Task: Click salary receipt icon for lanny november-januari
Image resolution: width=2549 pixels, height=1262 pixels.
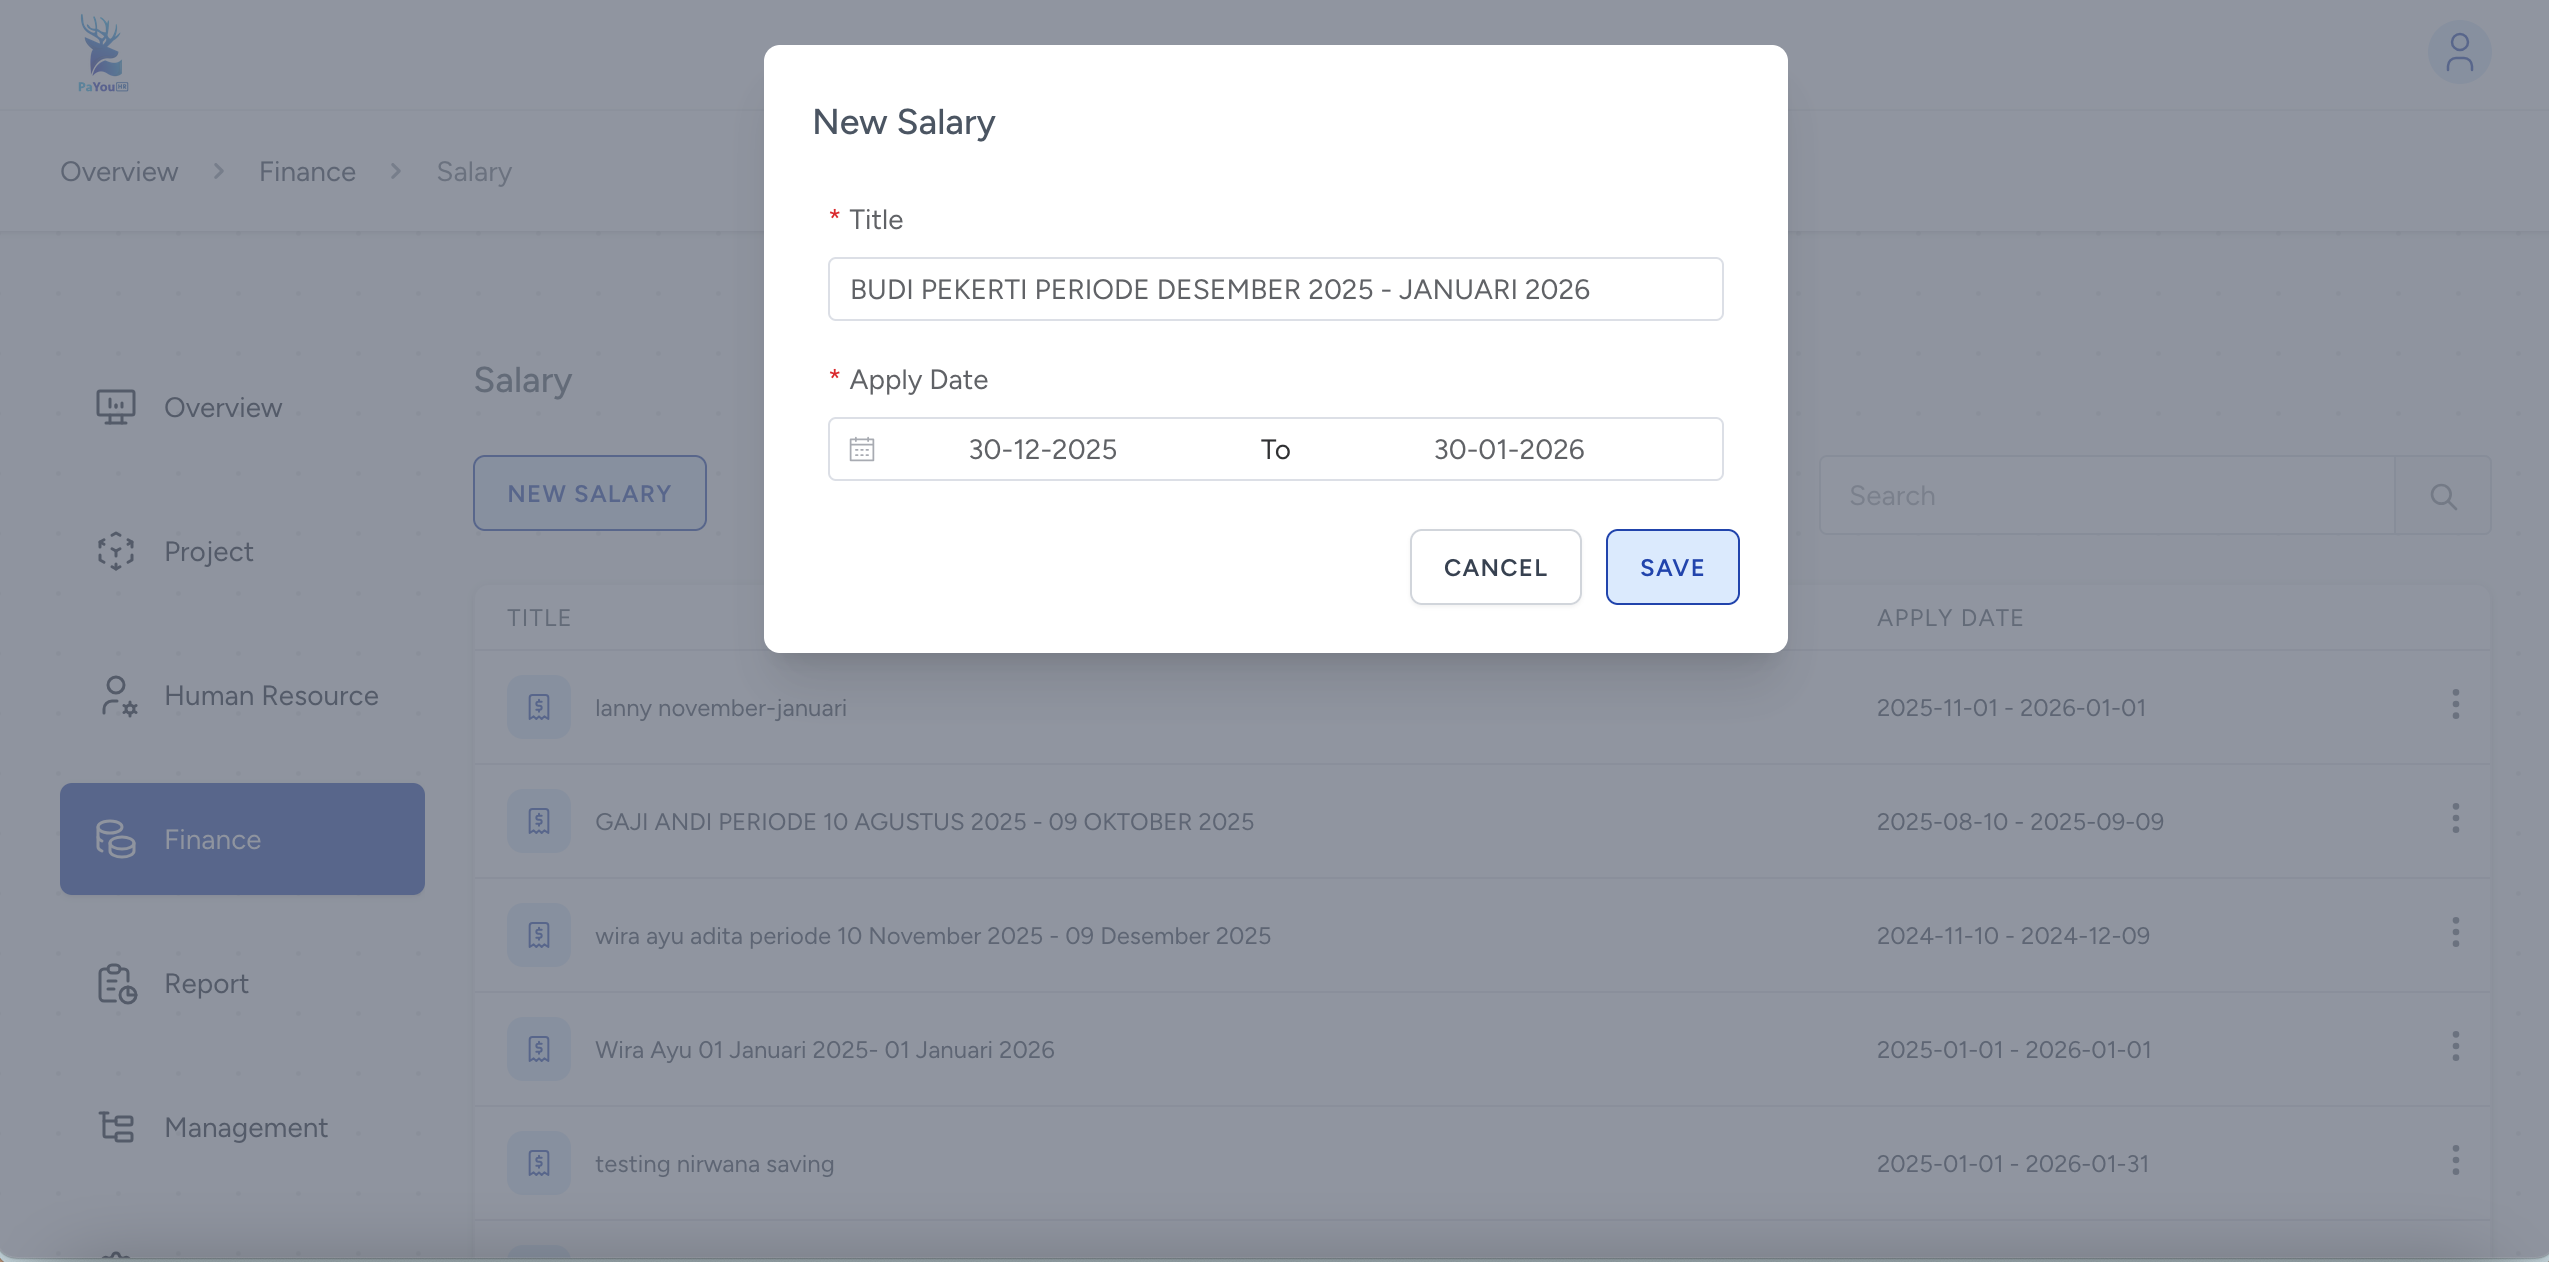Action: pos(539,708)
